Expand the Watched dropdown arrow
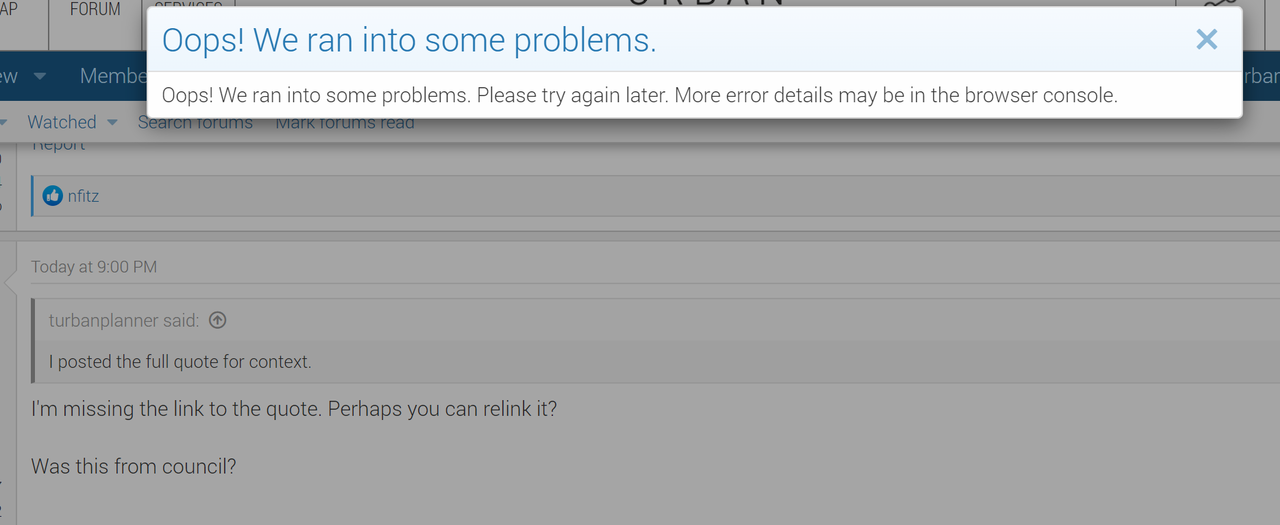The height and width of the screenshot is (525, 1280). pos(112,122)
